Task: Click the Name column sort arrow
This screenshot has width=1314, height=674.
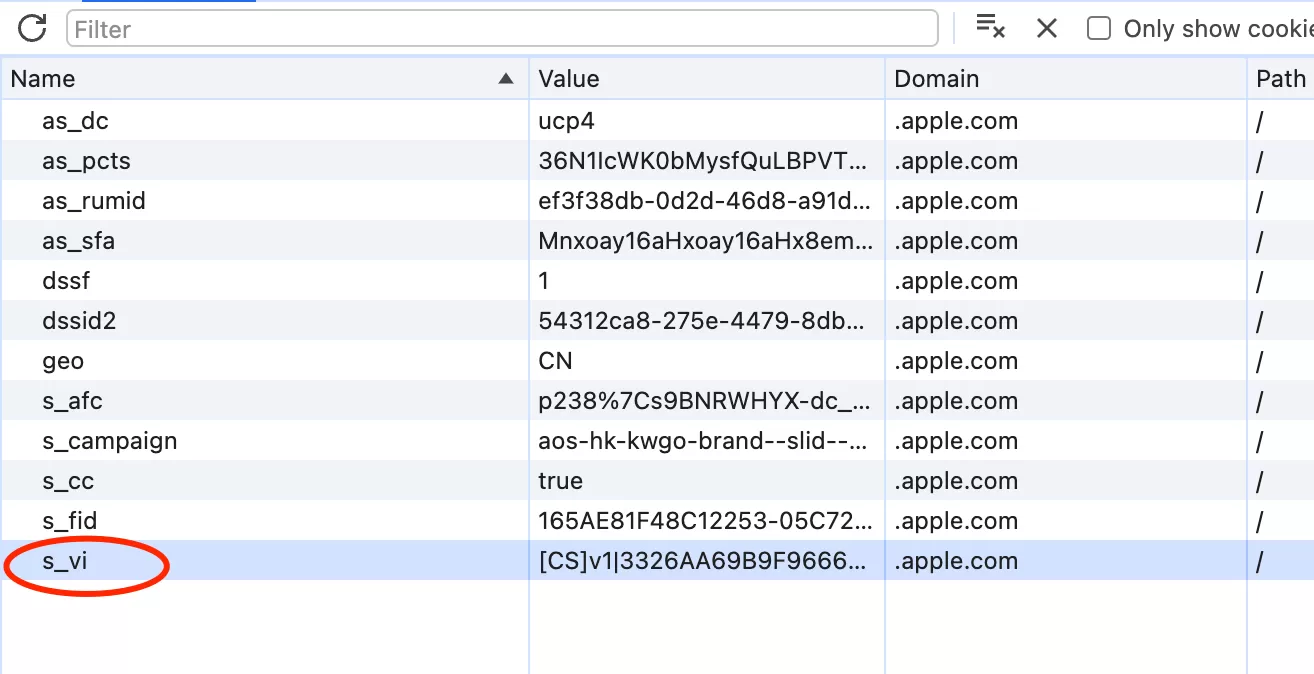Action: coord(506,79)
